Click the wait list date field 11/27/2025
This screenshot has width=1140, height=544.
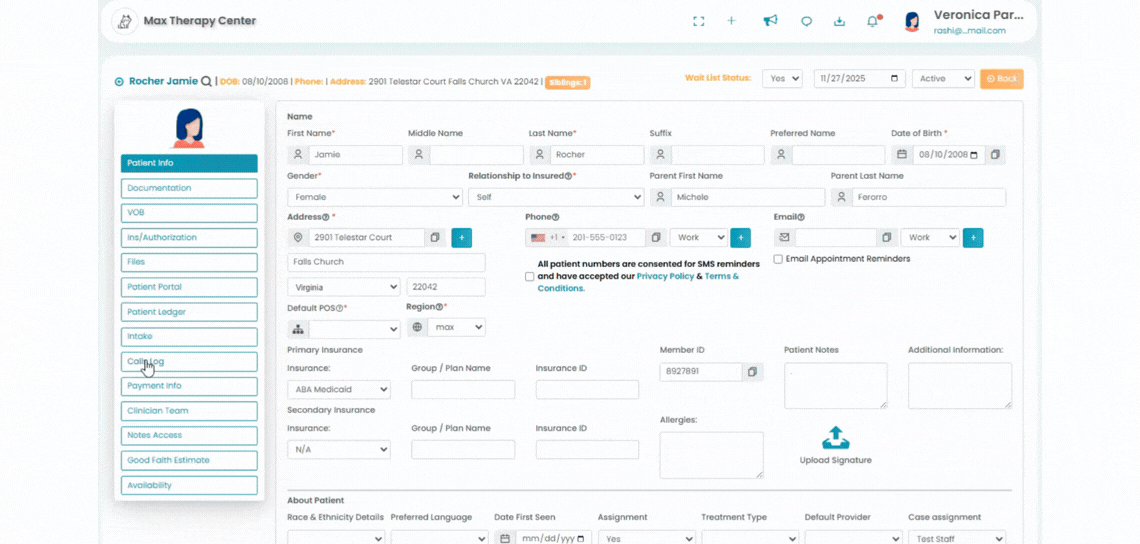tap(860, 79)
